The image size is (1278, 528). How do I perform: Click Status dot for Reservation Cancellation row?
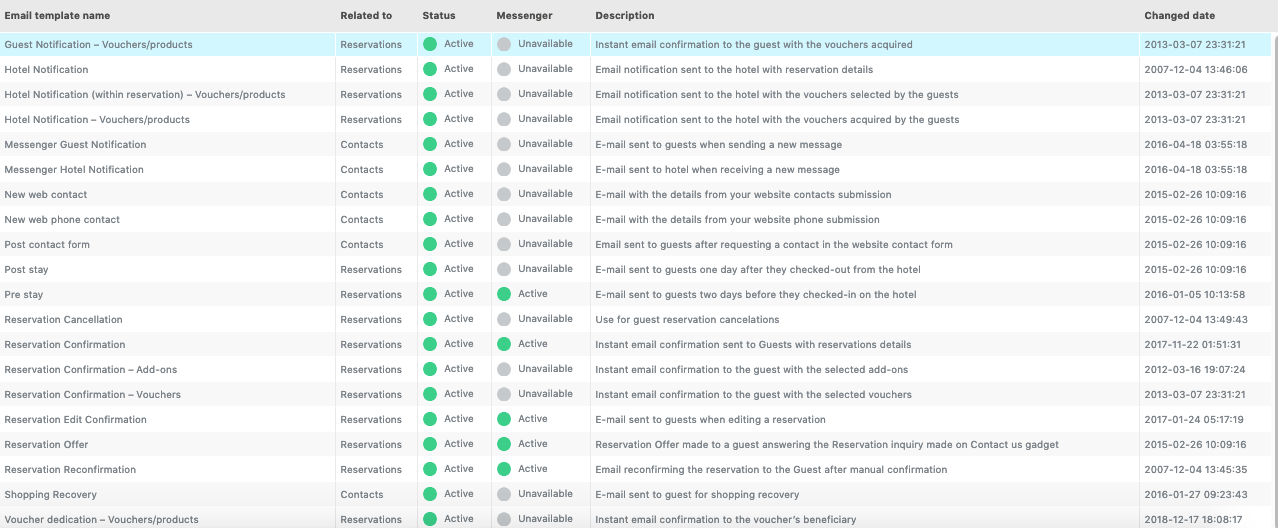(430, 319)
